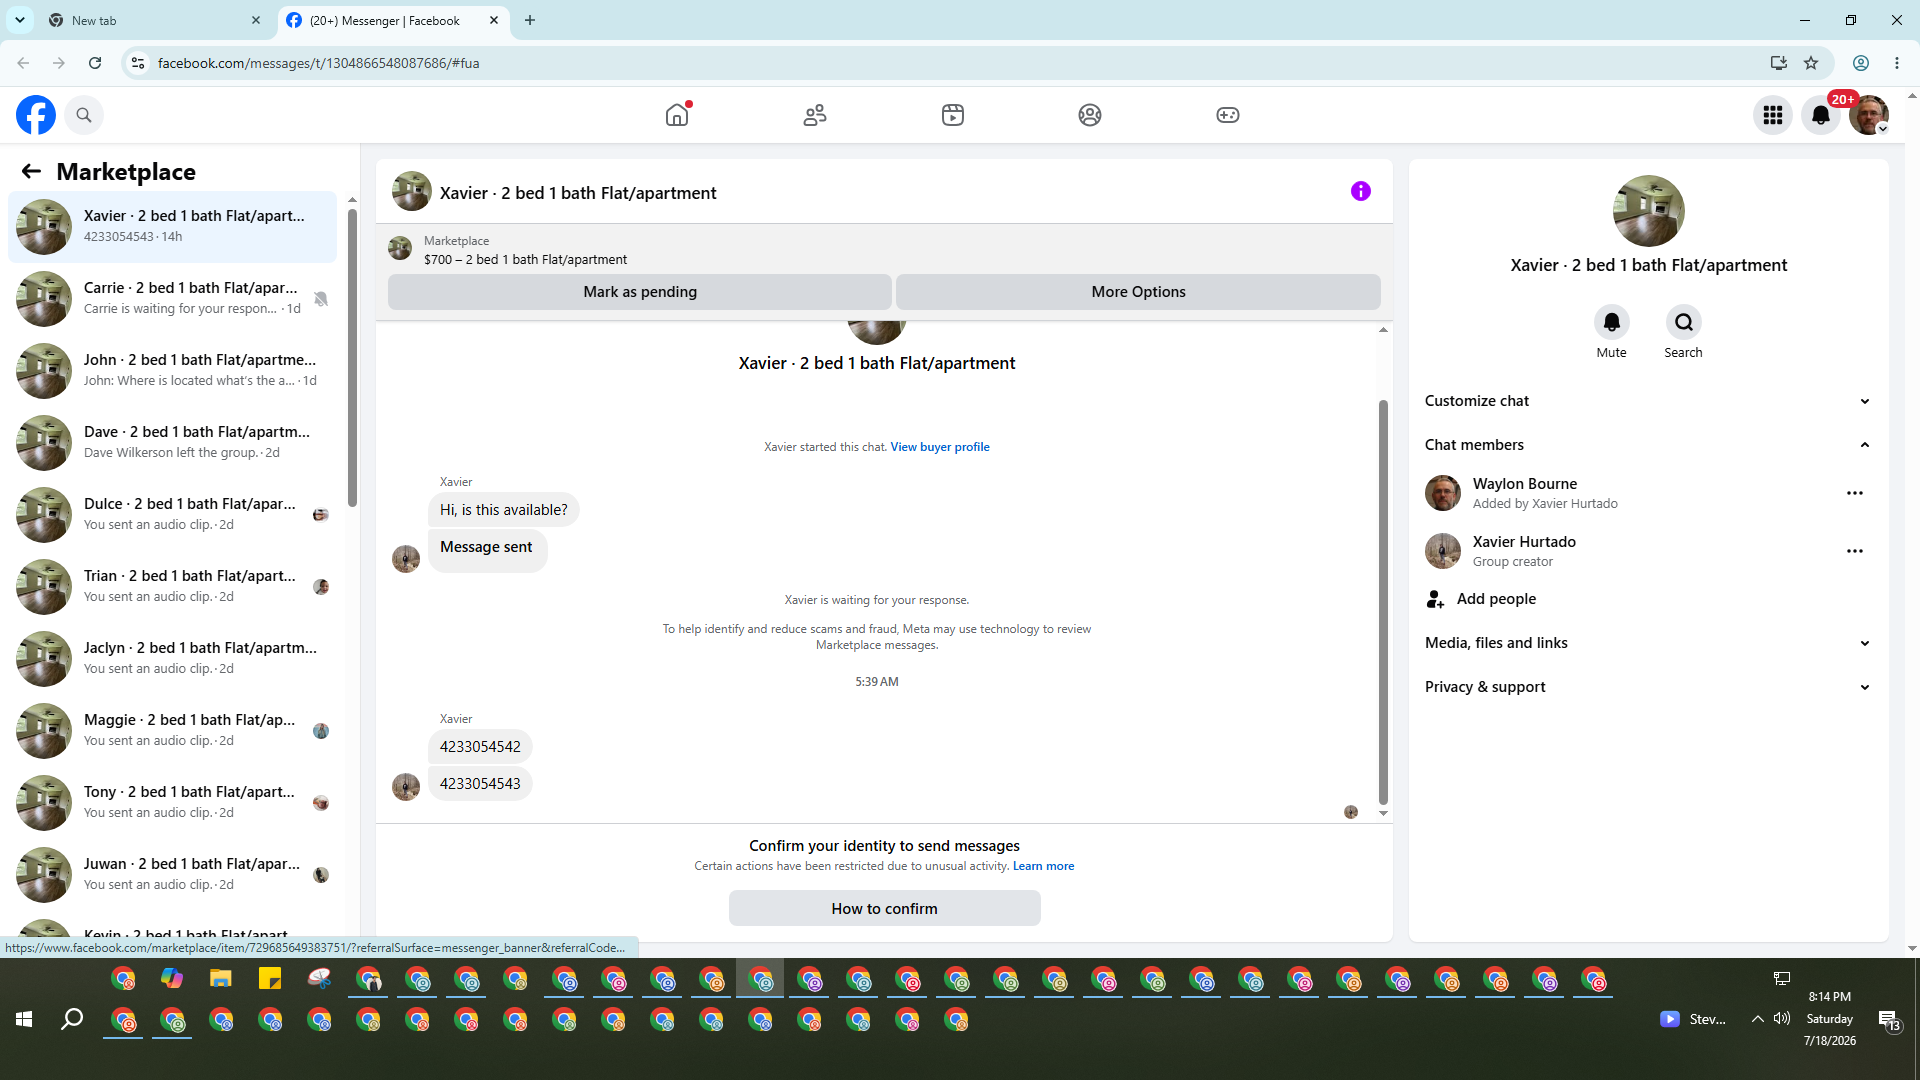Open the Chrome tab search dropdown
Screen dimensions: 1920x1080
20,20
